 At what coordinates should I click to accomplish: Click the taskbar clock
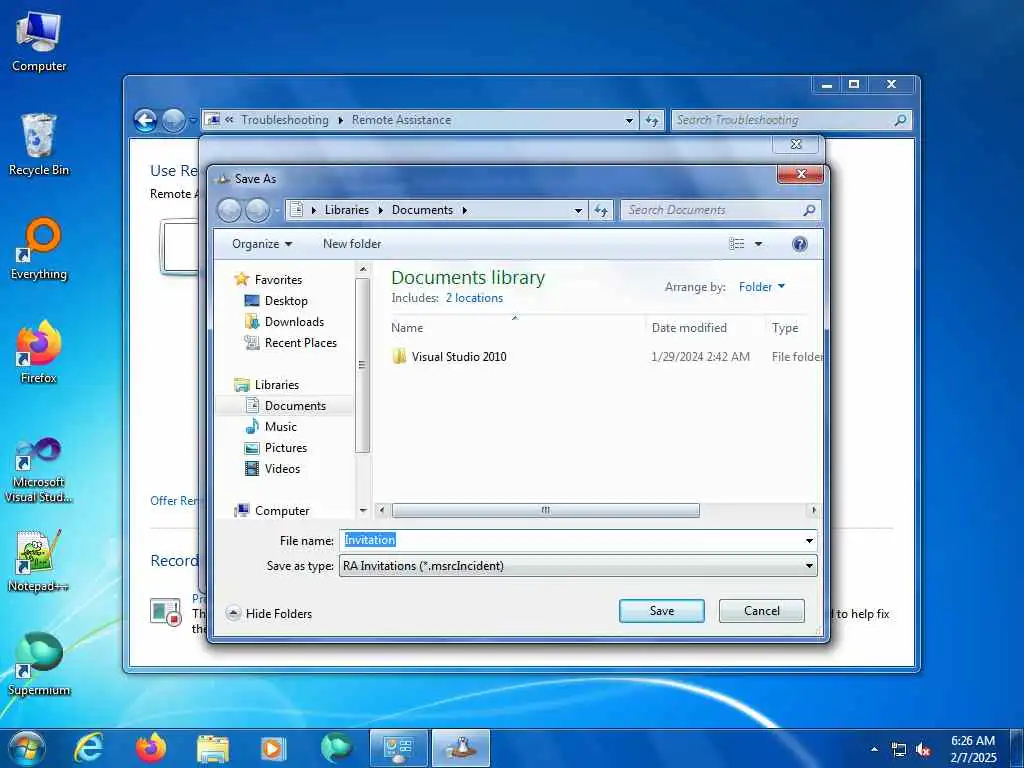point(973,749)
